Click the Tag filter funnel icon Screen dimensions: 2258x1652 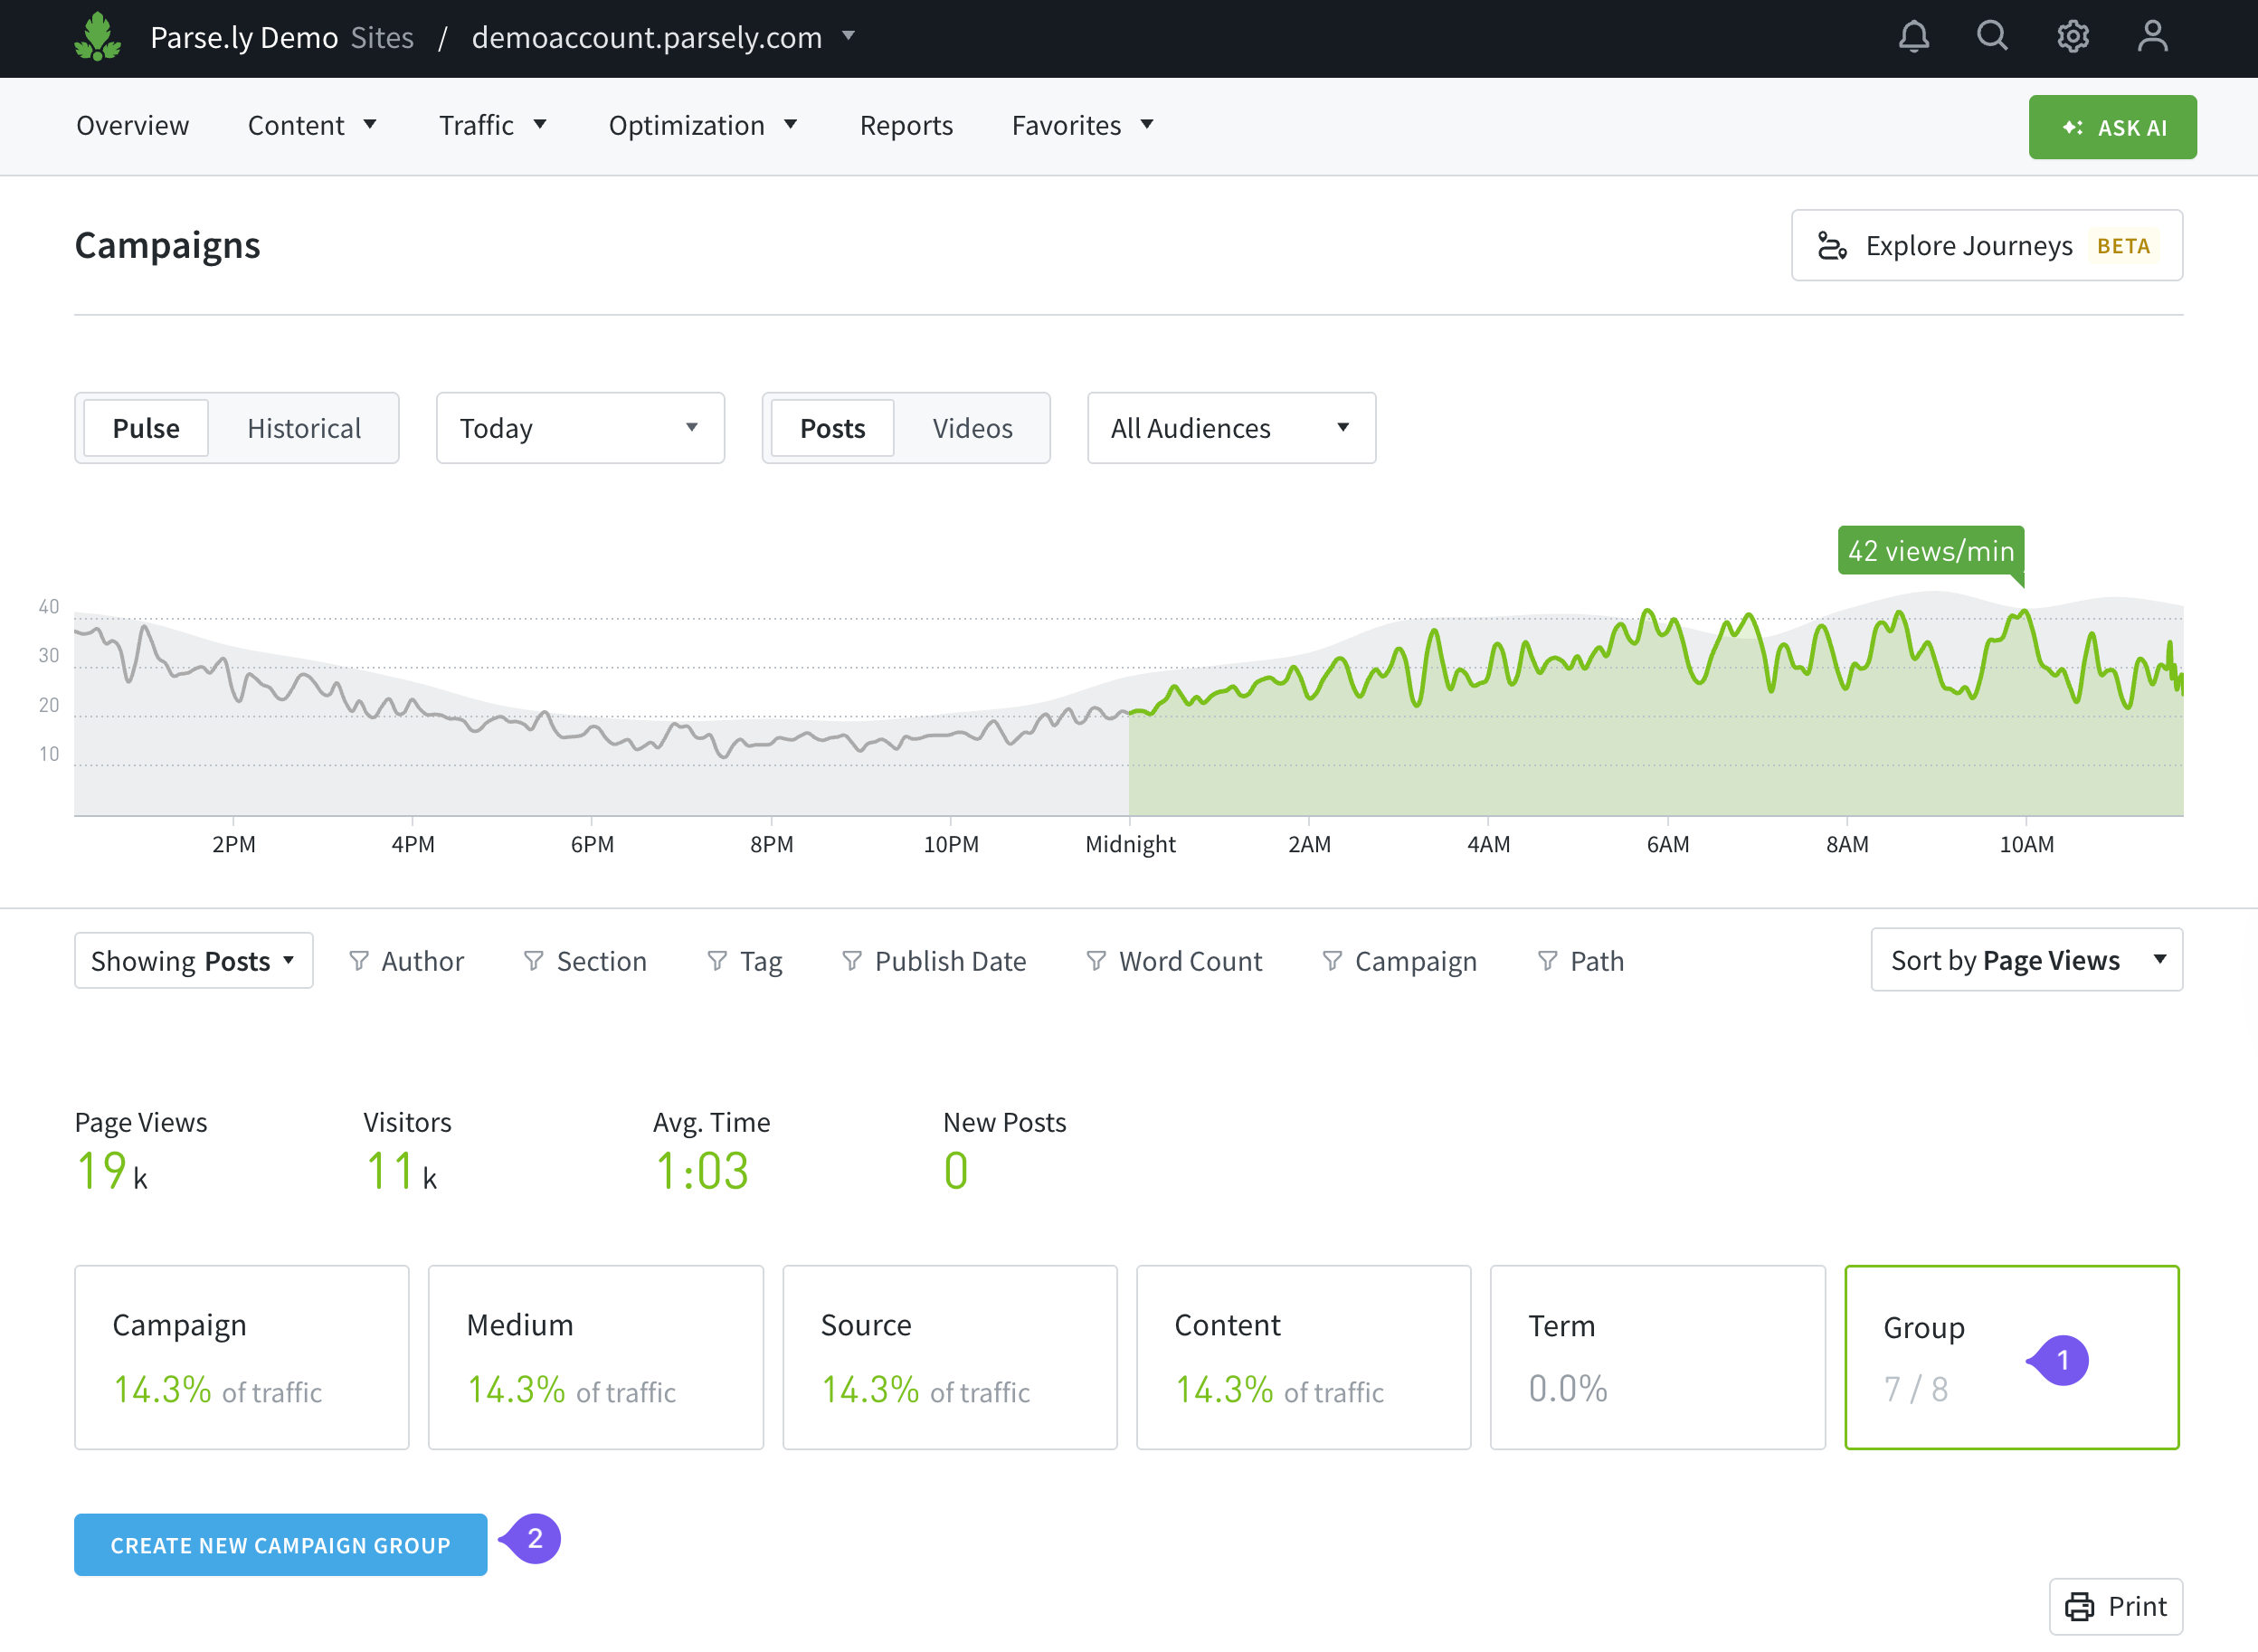click(x=717, y=961)
